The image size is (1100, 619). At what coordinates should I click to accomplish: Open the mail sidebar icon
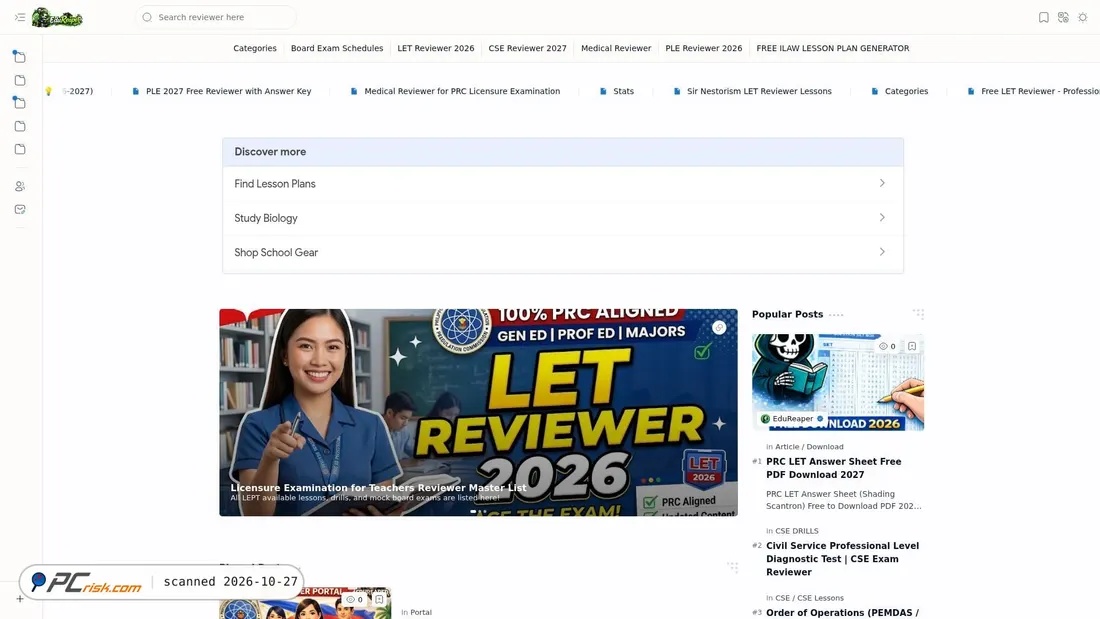20,209
